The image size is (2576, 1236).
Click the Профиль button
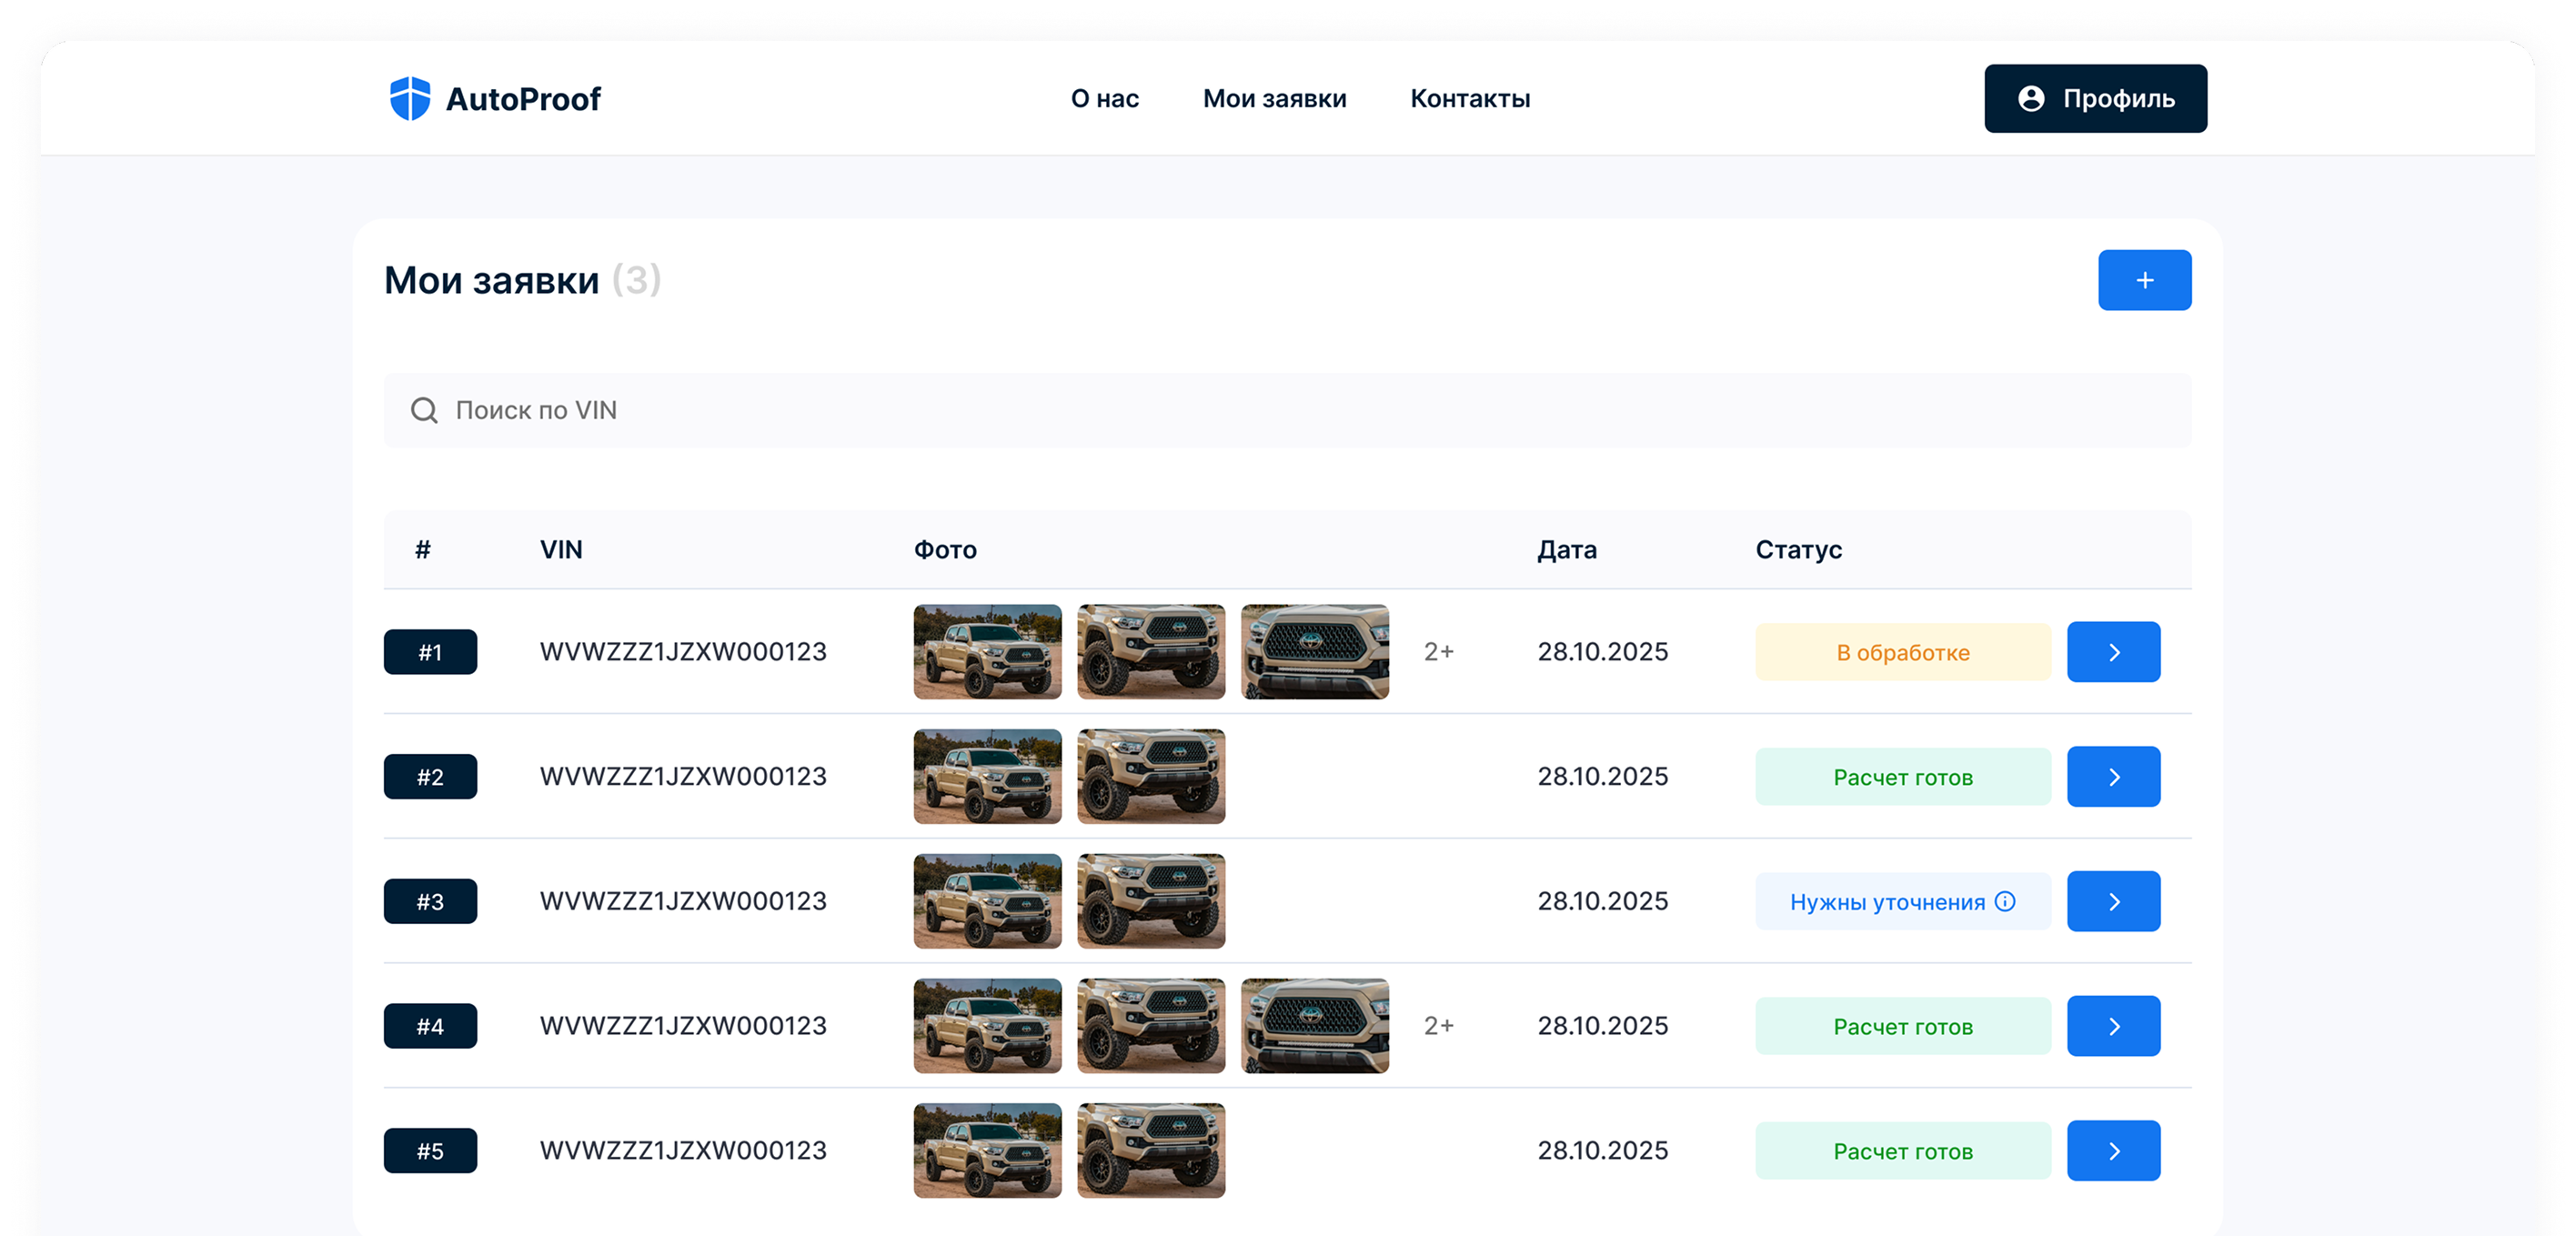pos(2095,98)
